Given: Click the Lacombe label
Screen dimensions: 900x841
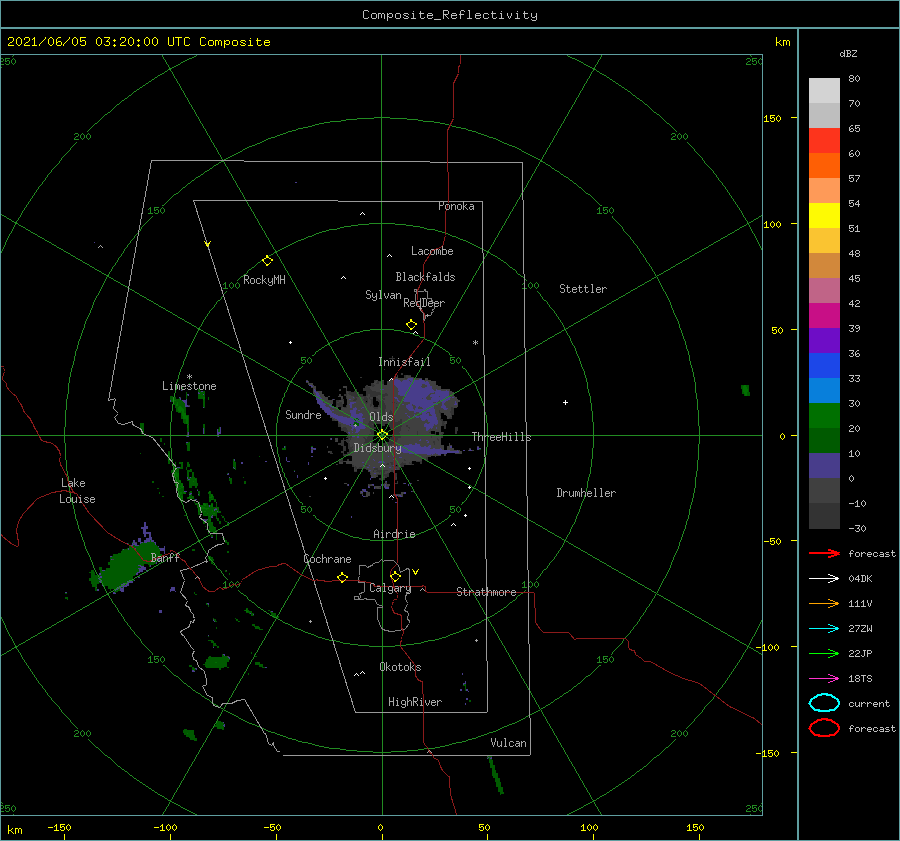Looking at the screenshot, I should click(432, 251).
